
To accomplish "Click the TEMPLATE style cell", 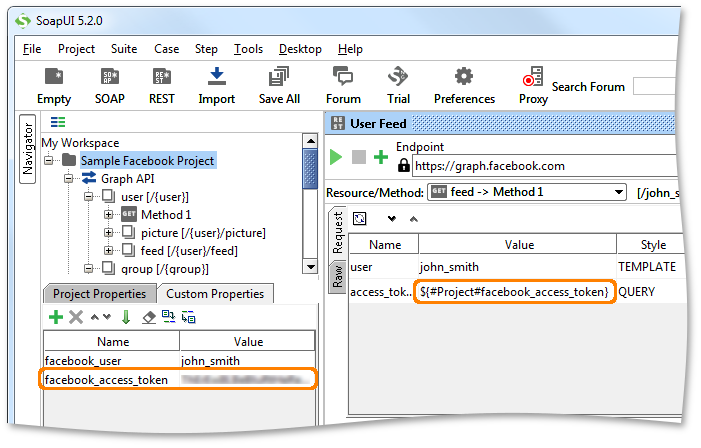I will pos(647,267).
